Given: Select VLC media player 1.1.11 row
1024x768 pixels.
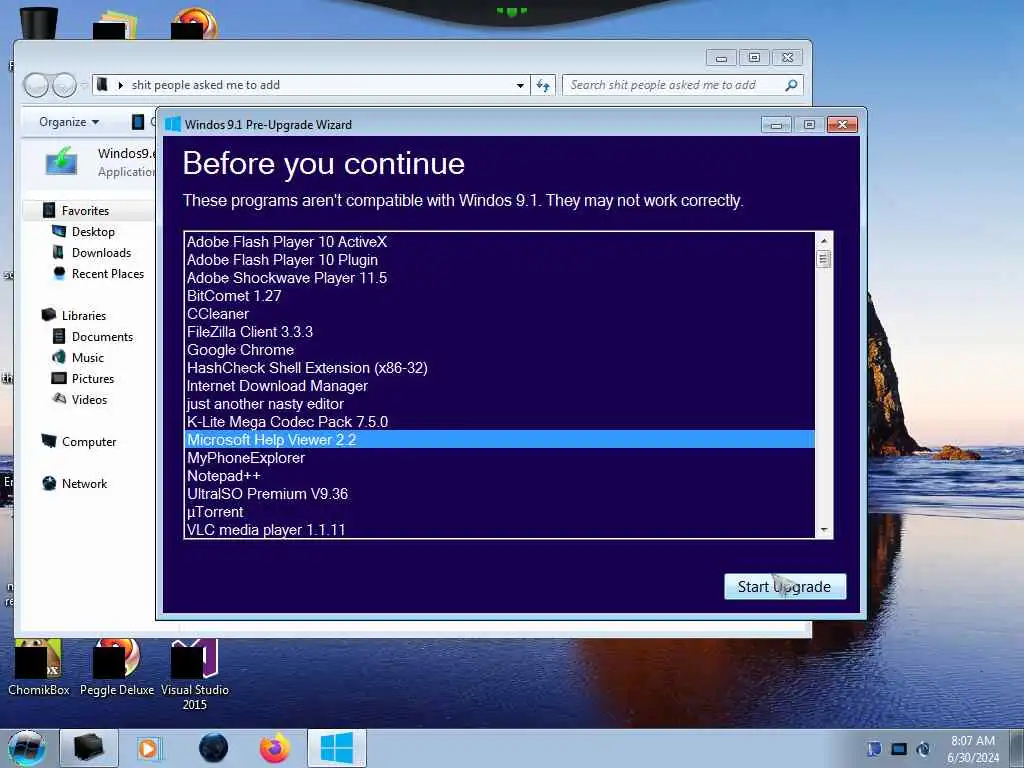Looking at the screenshot, I should click(x=500, y=530).
